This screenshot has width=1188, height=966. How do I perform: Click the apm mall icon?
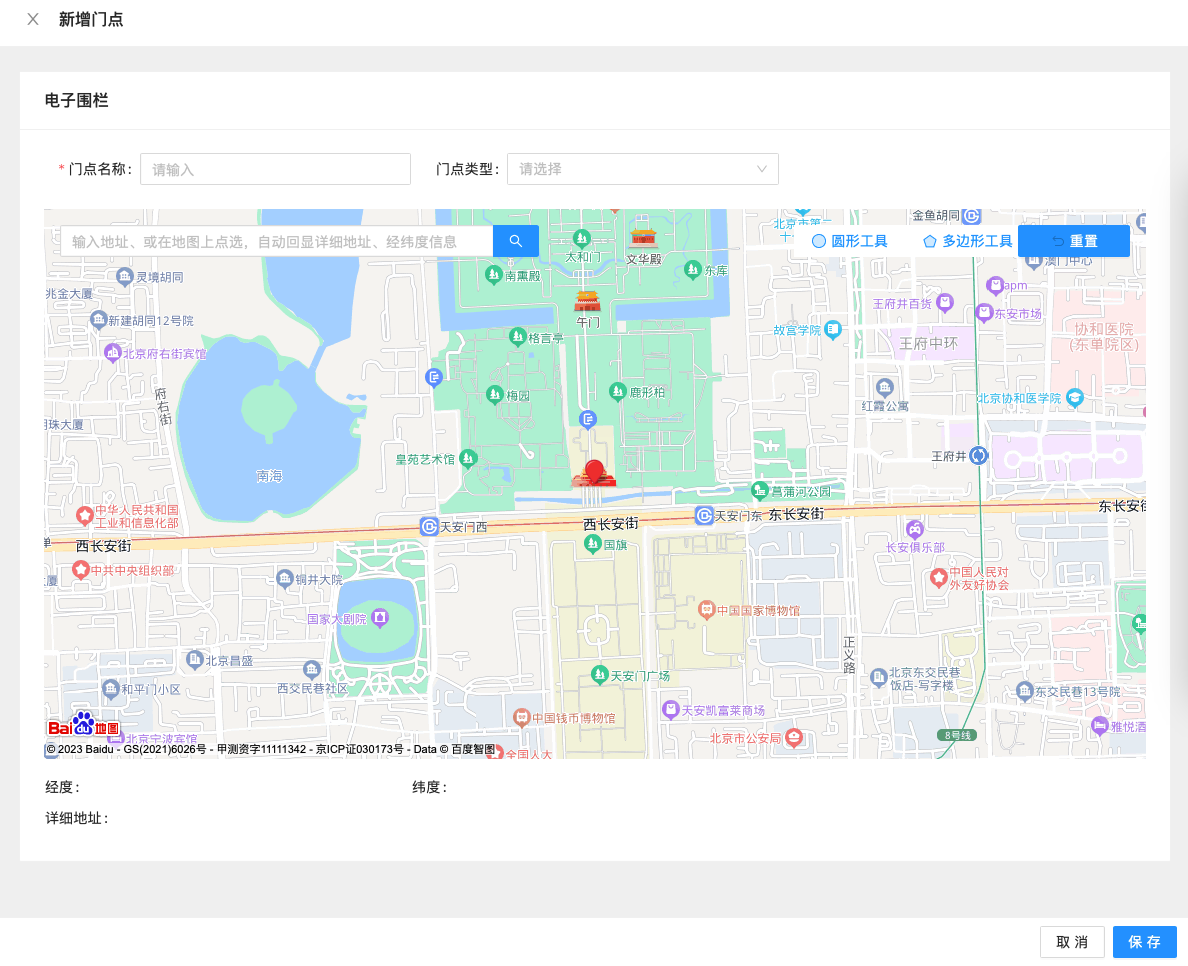pyautogui.click(x=995, y=286)
